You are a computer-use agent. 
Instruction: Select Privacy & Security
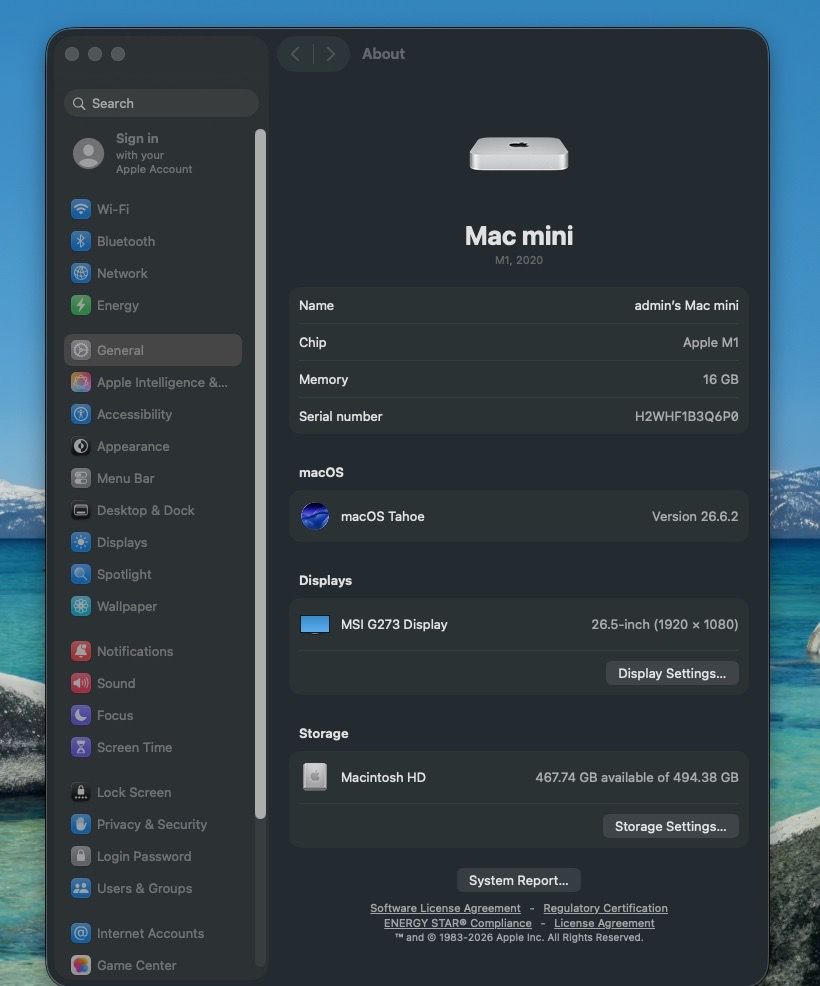[153, 824]
